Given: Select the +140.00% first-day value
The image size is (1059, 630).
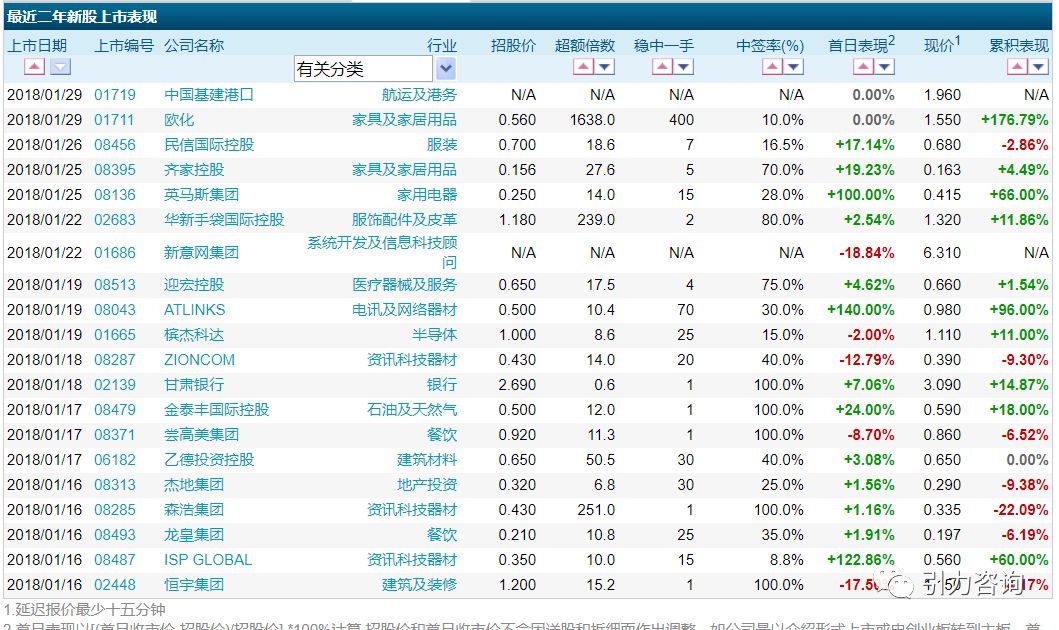Looking at the screenshot, I should pos(861,309).
